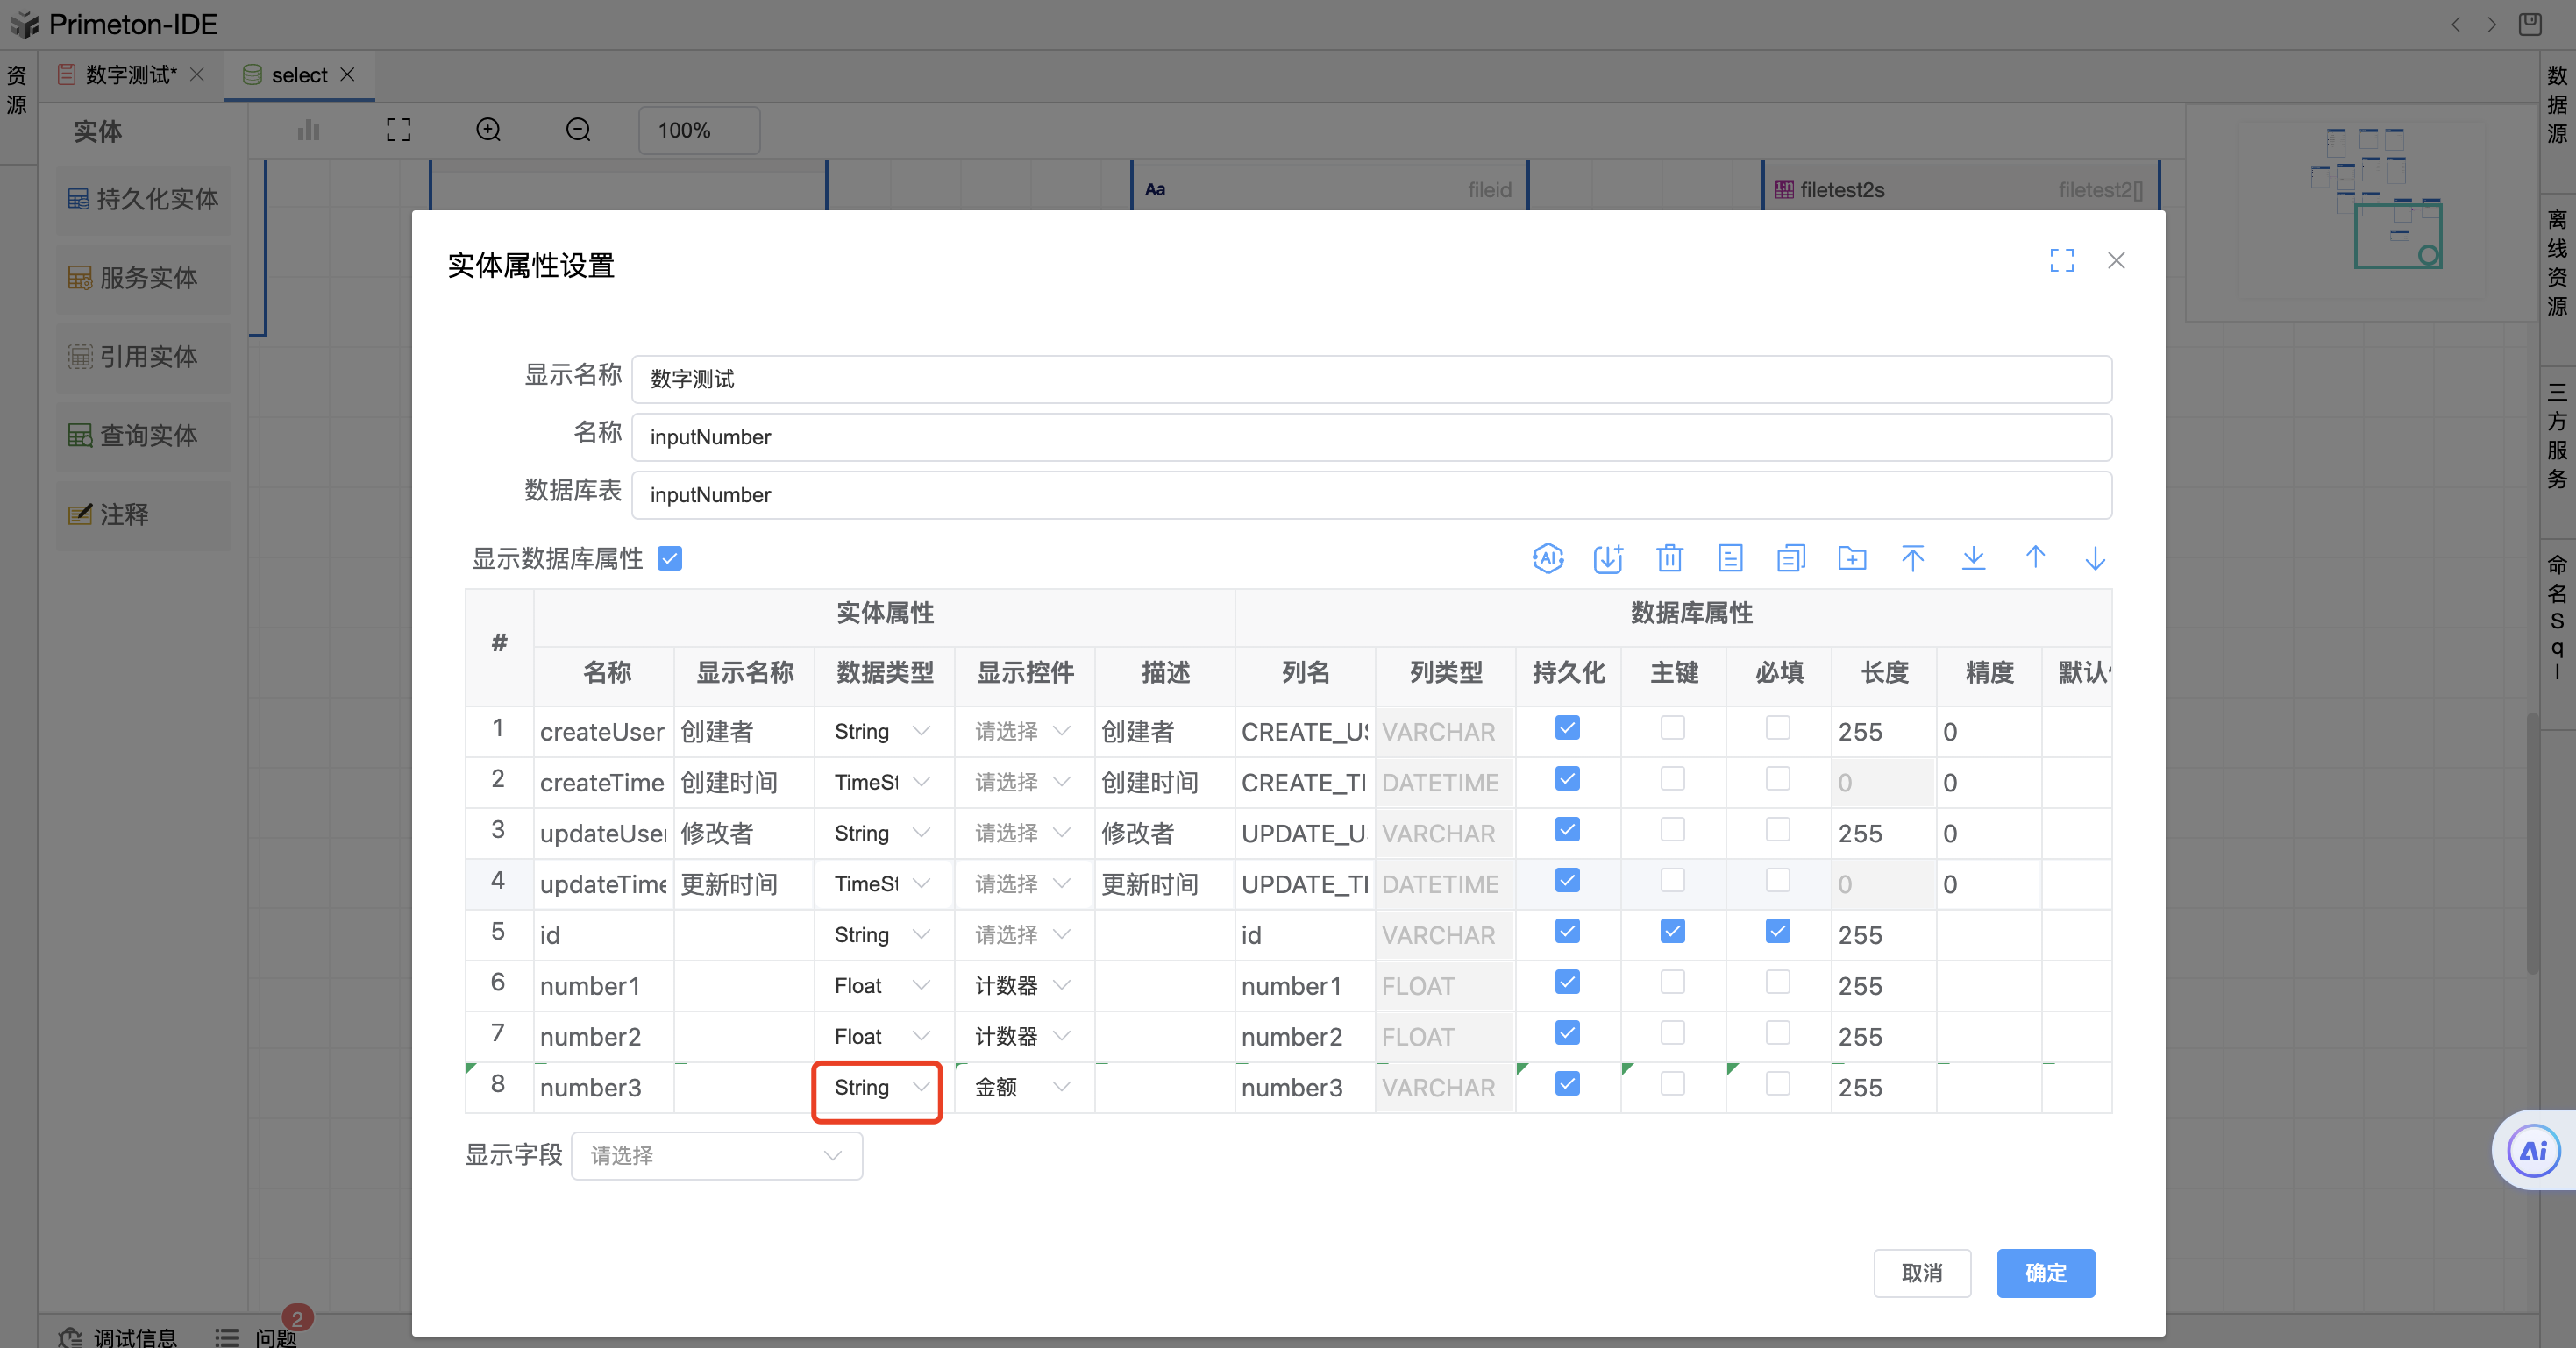Viewport: 2576px width, 1348px height.
Task: Open the floating AI assistant button
Action: [2533, 1151]
